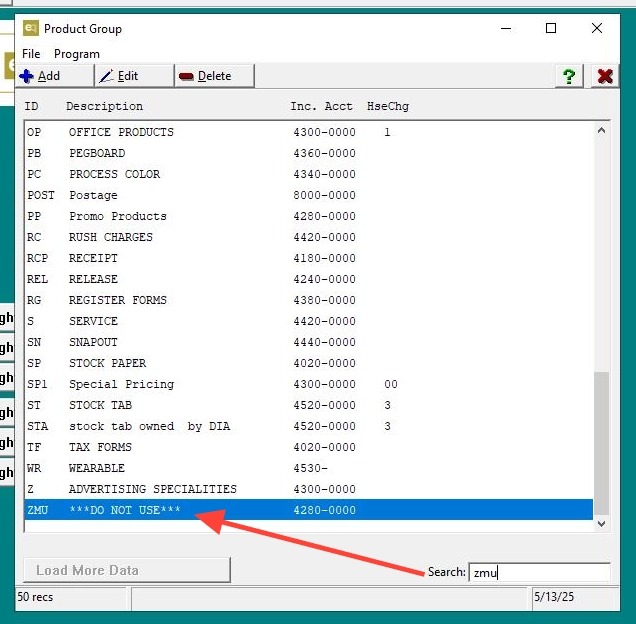Viewport: 636px width, 624px height.
Task: Select the STA stock tab owned by DIA row
Action: click(308, 426)
